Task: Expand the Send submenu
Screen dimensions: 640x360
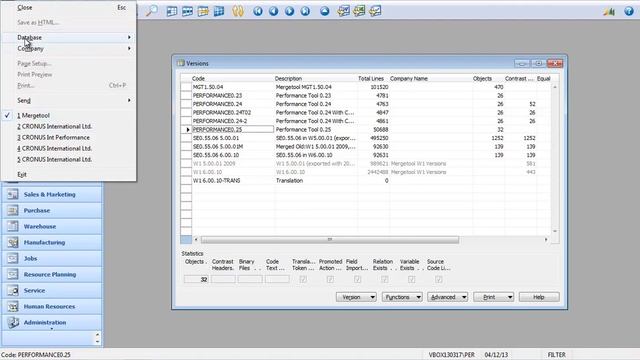Action: click(x=69, y=100)
